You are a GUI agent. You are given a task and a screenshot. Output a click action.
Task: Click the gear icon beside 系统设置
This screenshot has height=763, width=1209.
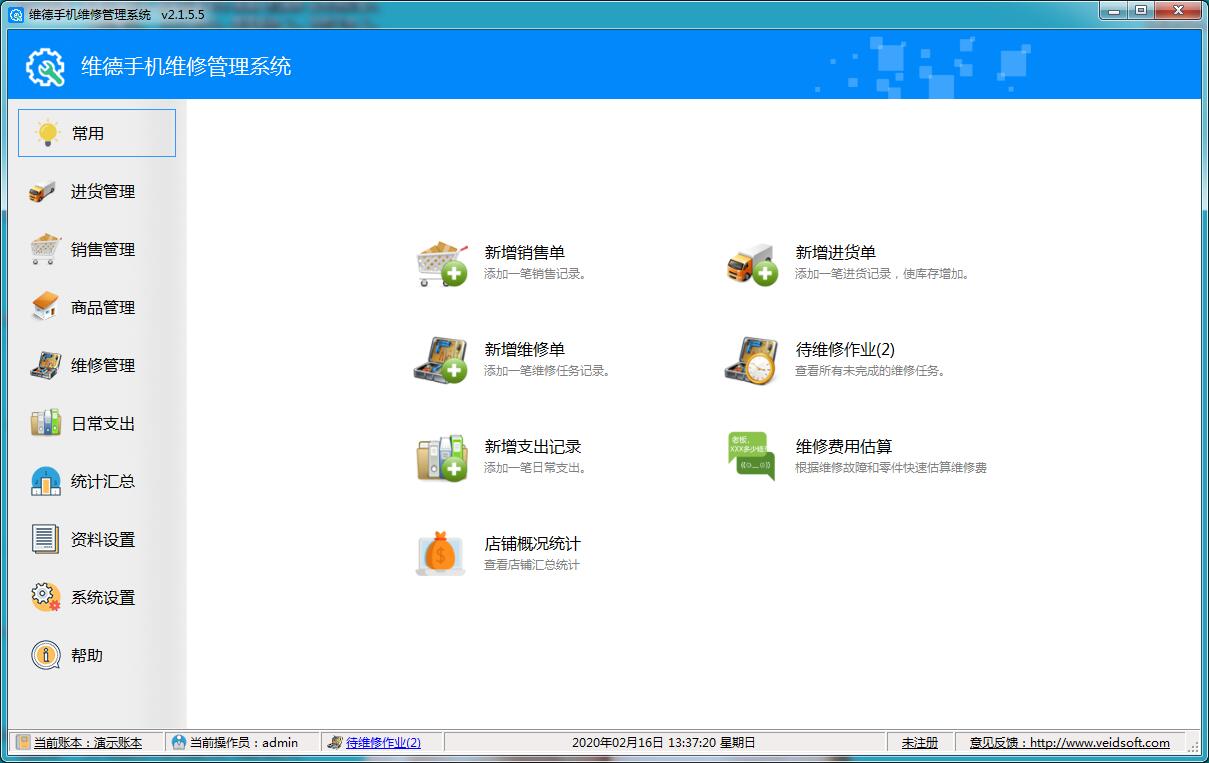(45, 597)
